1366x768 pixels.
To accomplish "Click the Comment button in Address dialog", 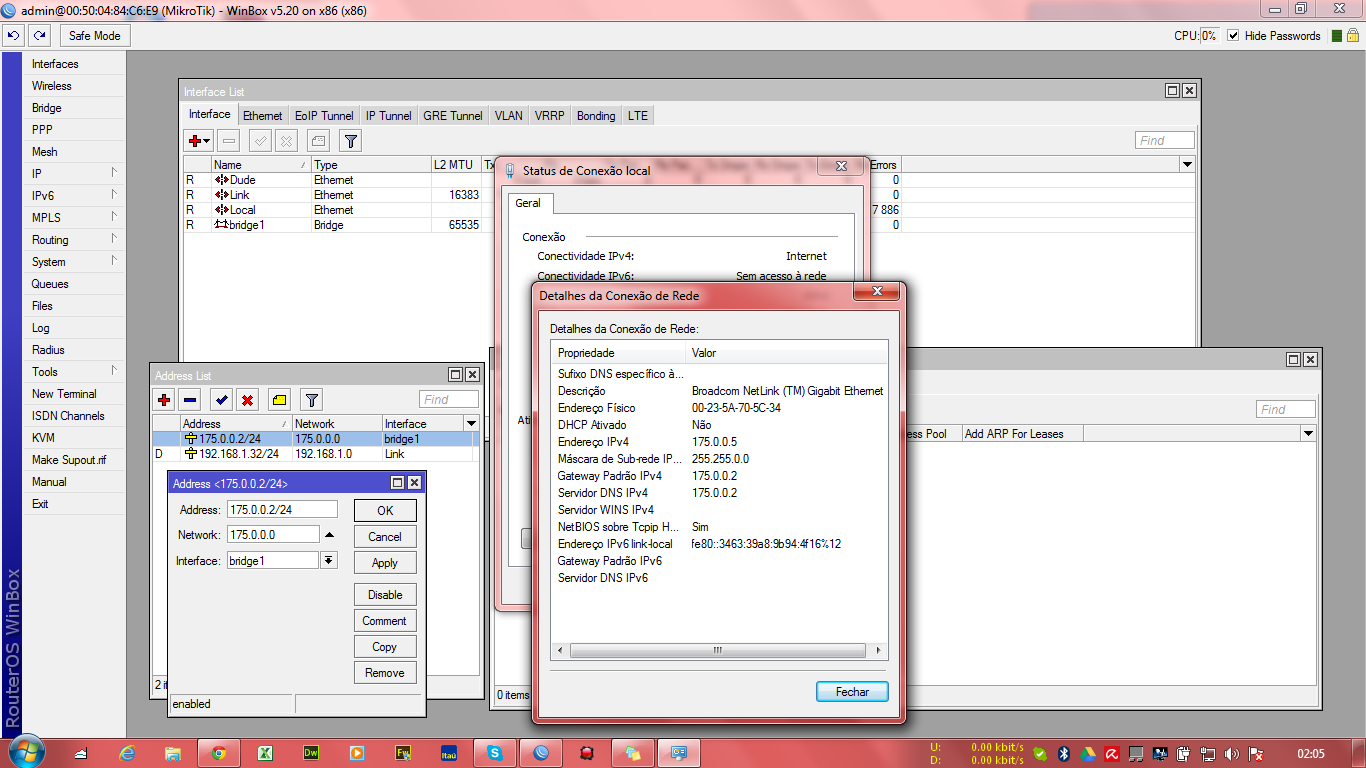I will [x=385, y=621].
